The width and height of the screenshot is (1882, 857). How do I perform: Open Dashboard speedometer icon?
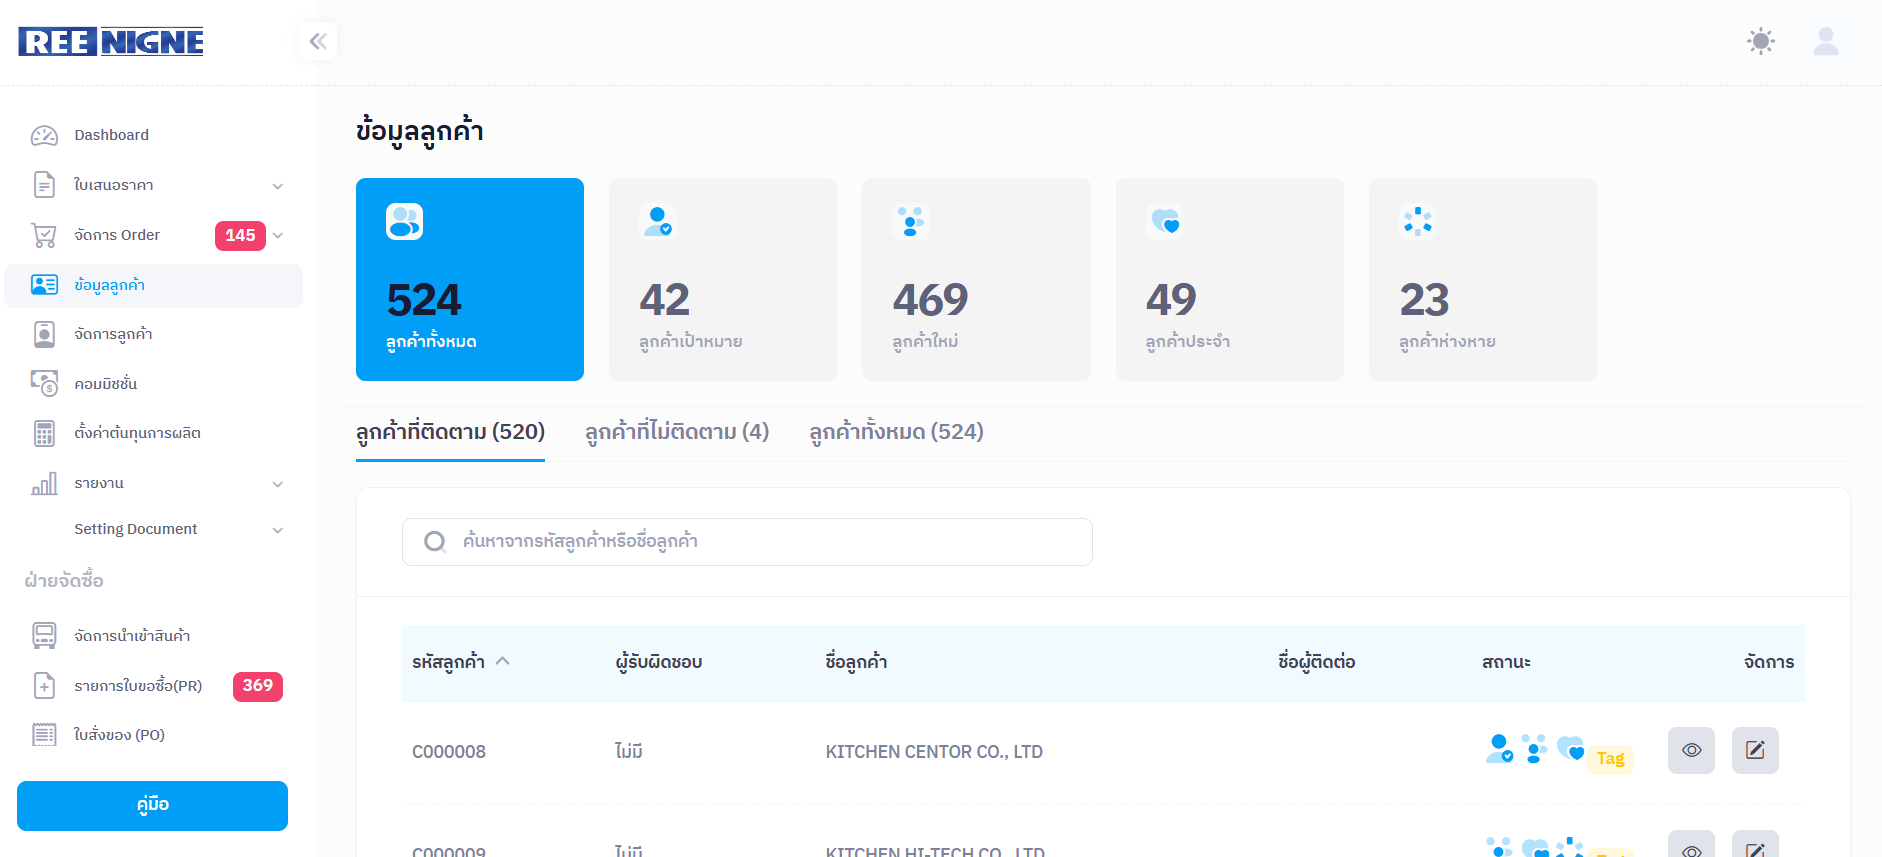44,135
